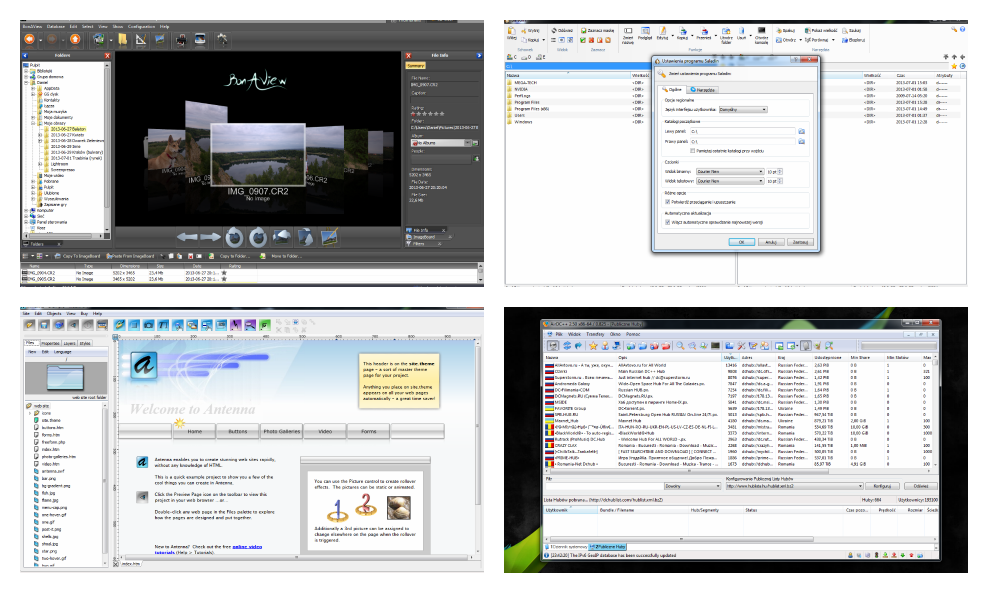Click the orange Up arrow in BonAView toolbar
Viewport: 988px width, 593px height.
pos(75,39)
